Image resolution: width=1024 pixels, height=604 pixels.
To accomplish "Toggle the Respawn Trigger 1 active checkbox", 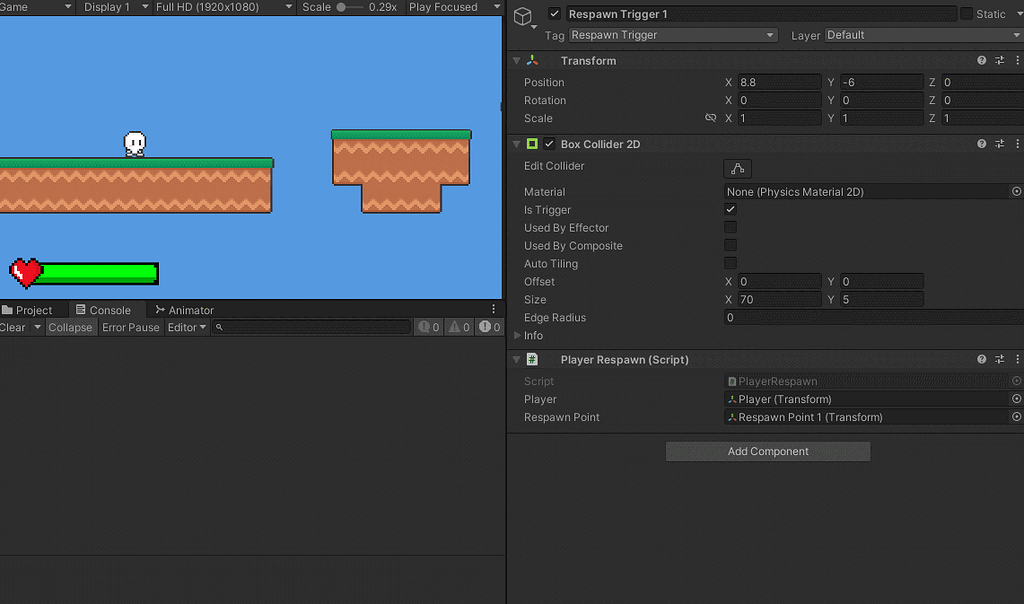I will coord(553,14).
